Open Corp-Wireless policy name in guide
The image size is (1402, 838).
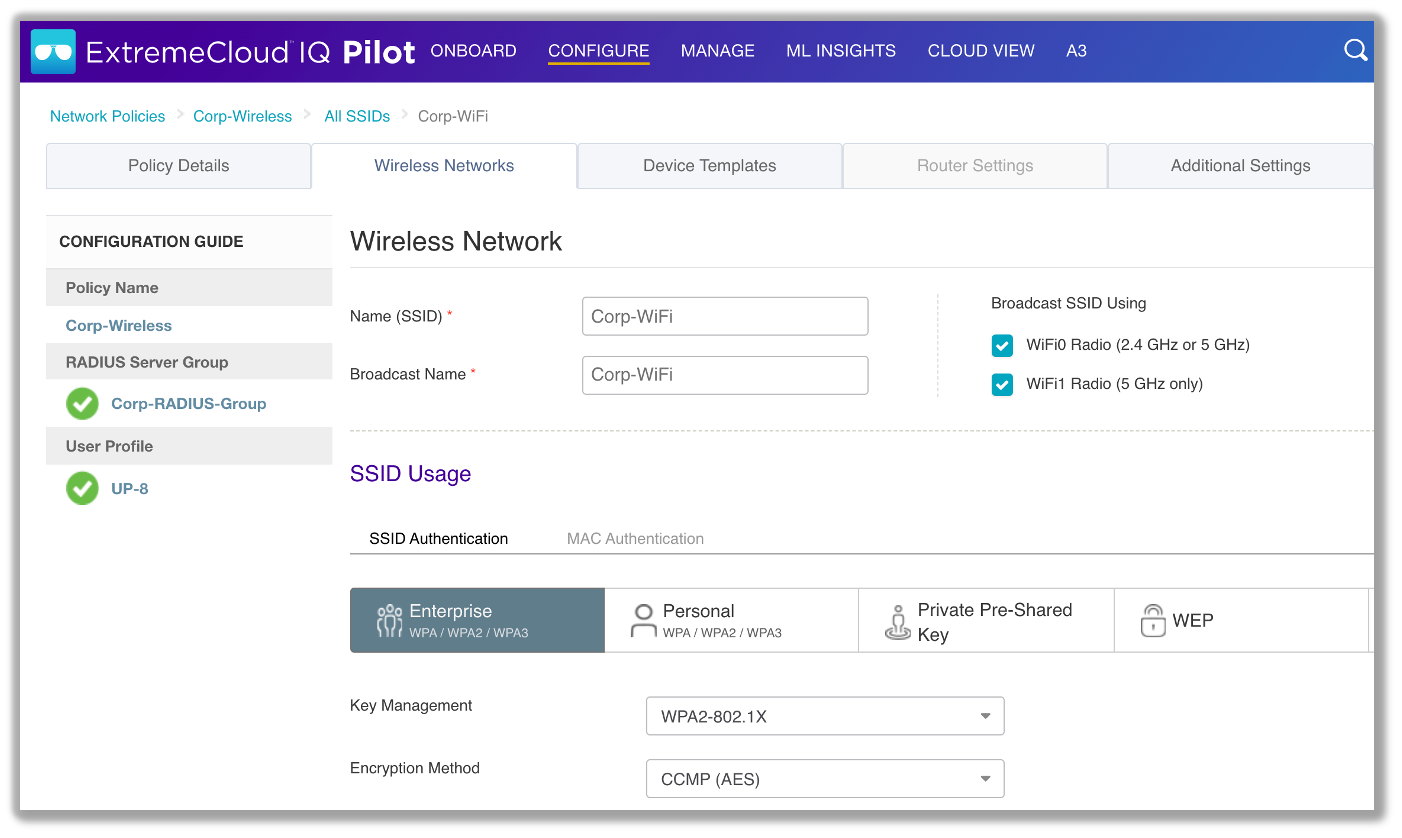pos(119,326)
